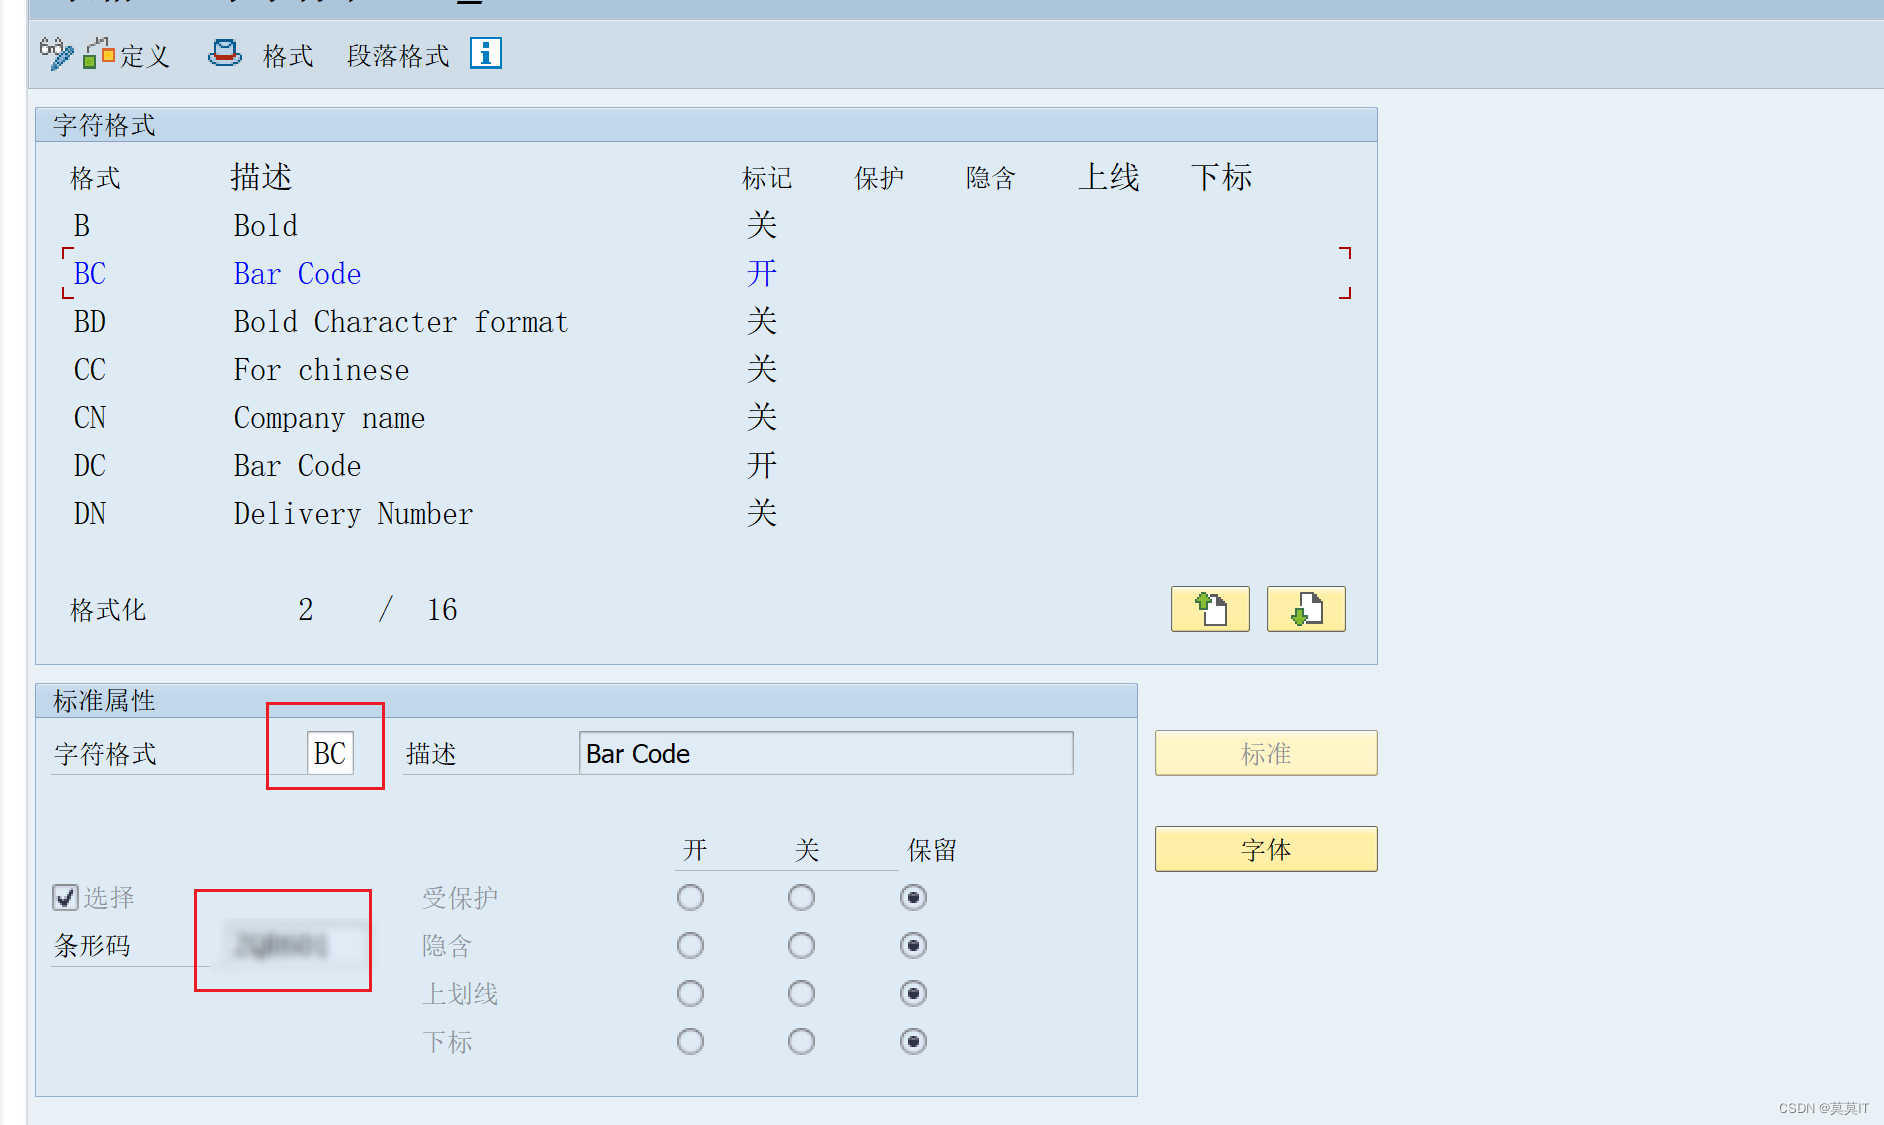Screen dimensions: 1884x1125
Task: Select 保留 radio for 隐含
Action: tap(913, 945)
